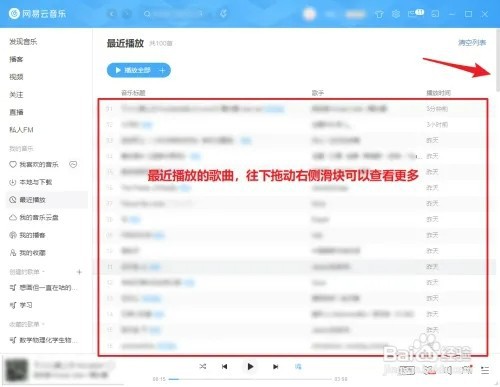Click the plus icon to create a new playlist

79,272
